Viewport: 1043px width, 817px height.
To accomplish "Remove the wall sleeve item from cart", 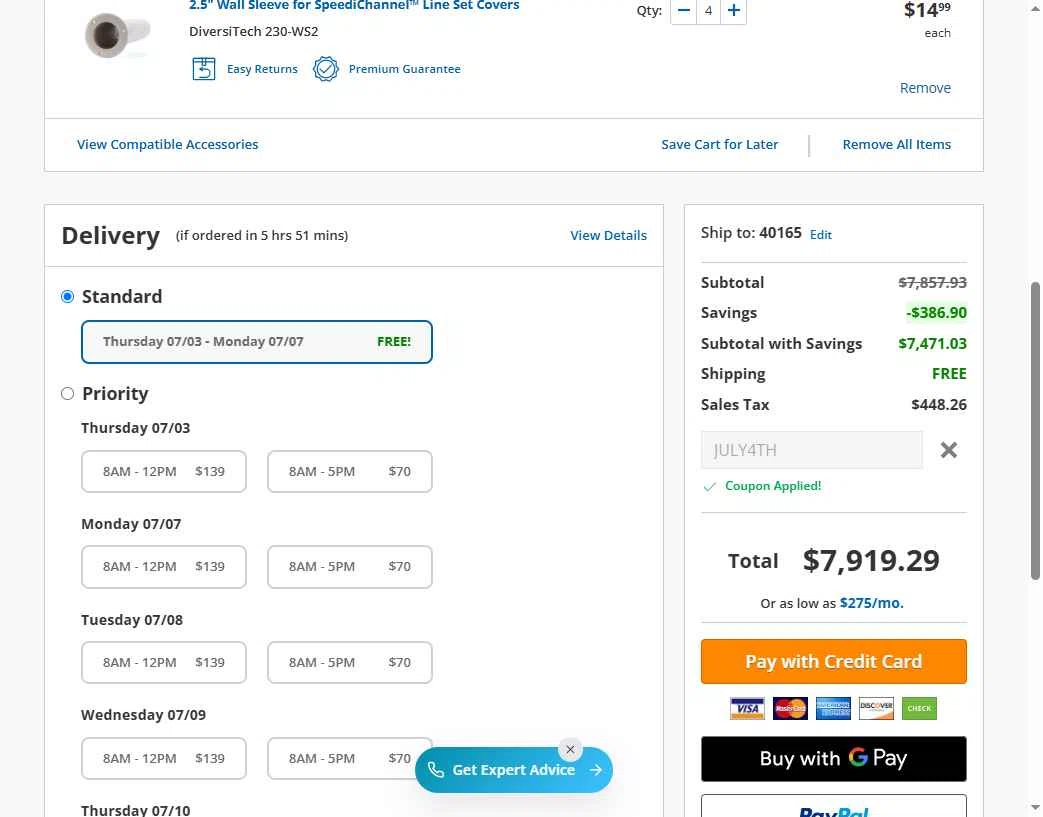I will (x=925, y=88).
